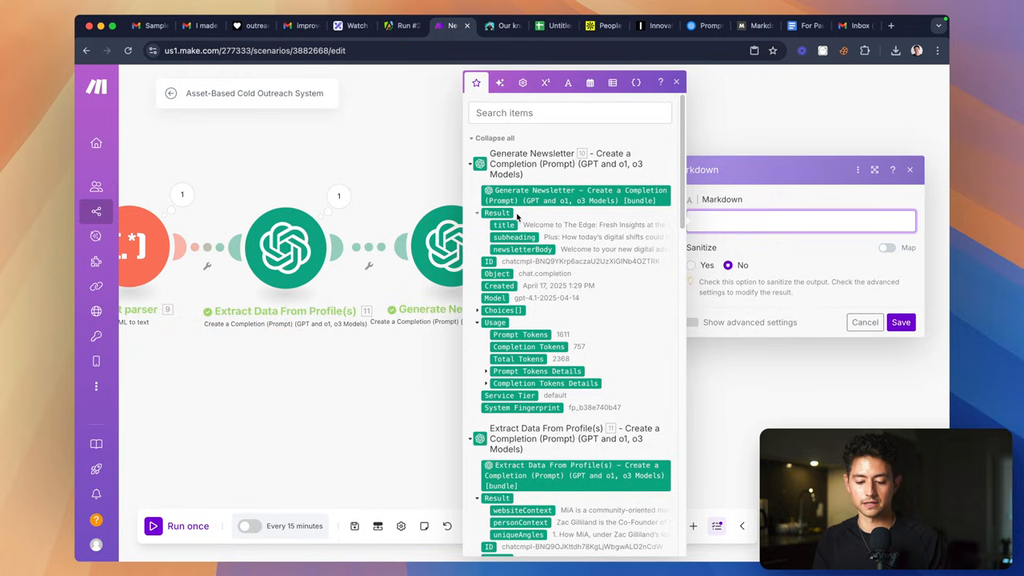Switch to the math functions X¹ tab

pos(545,82)
